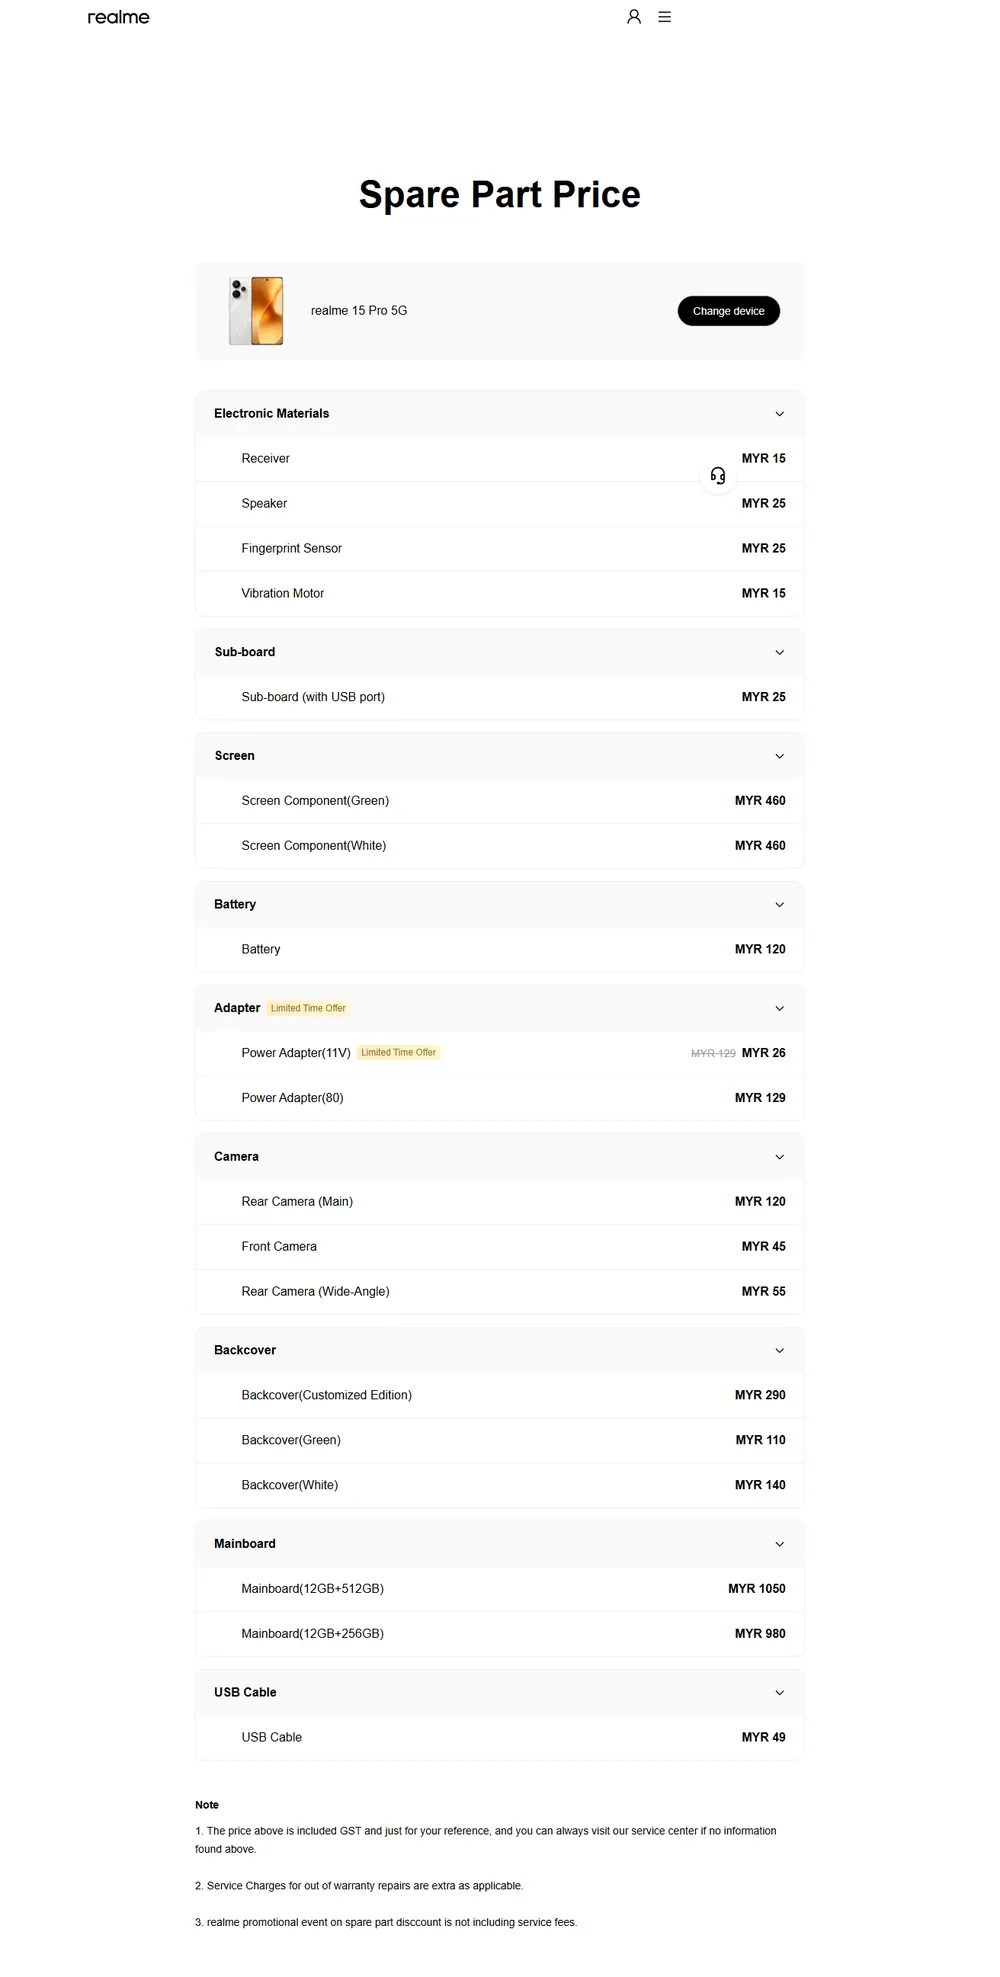Click the customer support headset icon

click(x=718, y=475)
